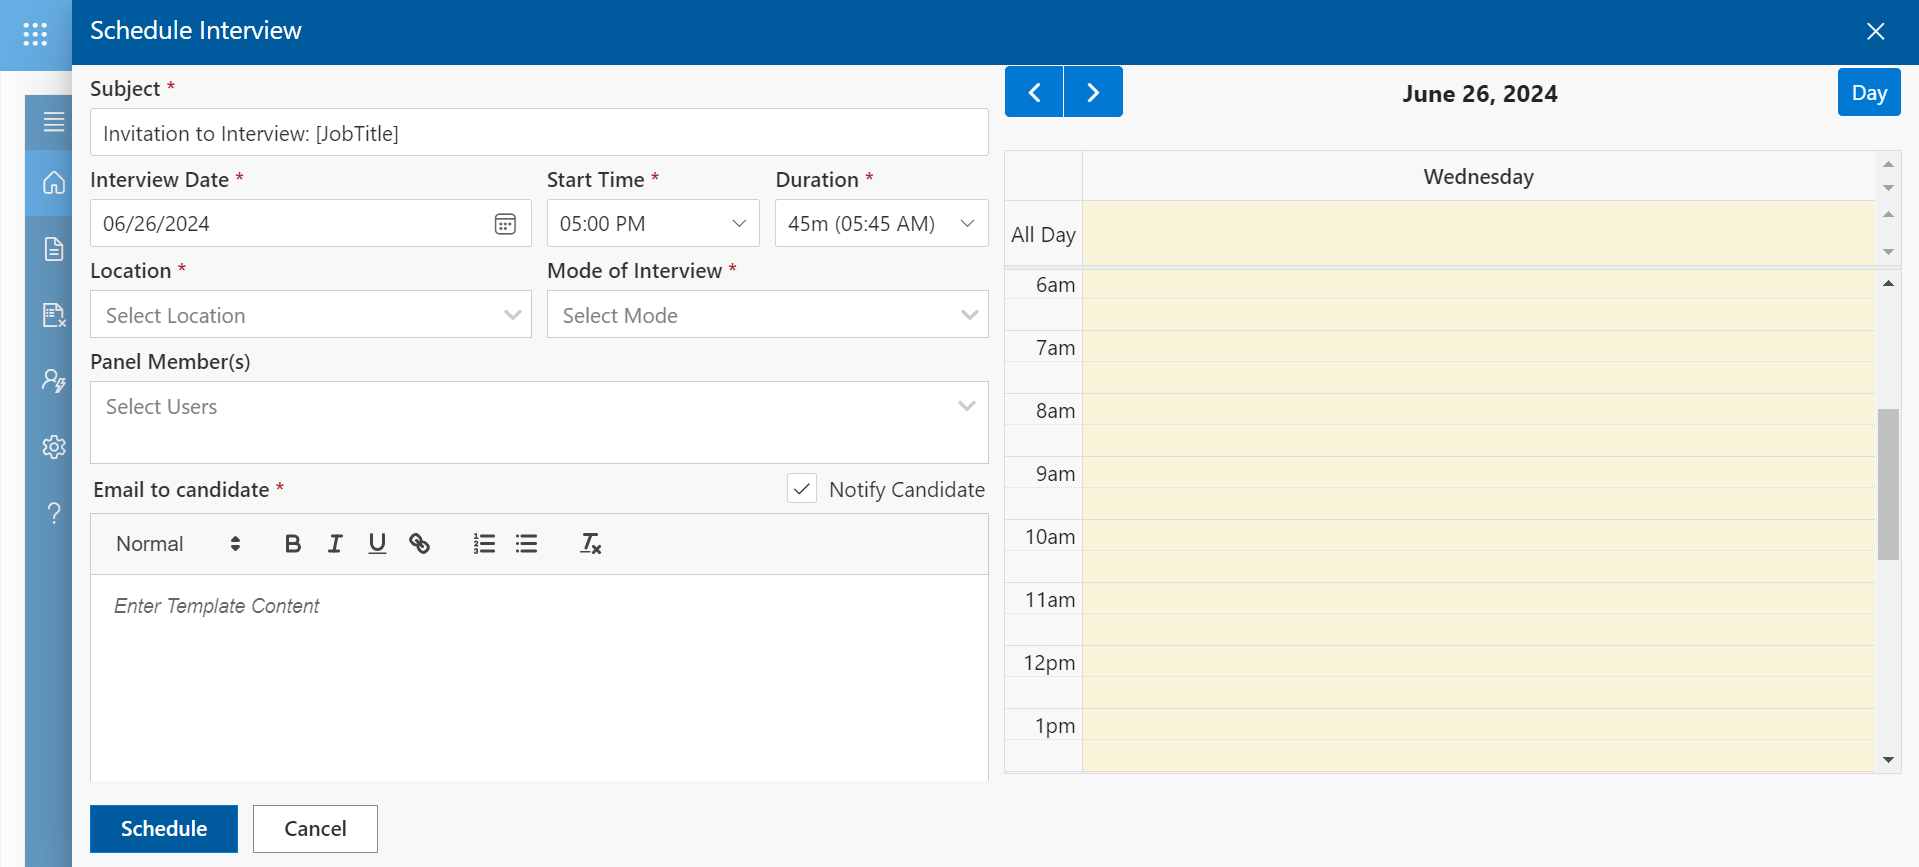Switch calendar to Day view
Screen dimensions: 1919x867
(x=1869, y=93)
